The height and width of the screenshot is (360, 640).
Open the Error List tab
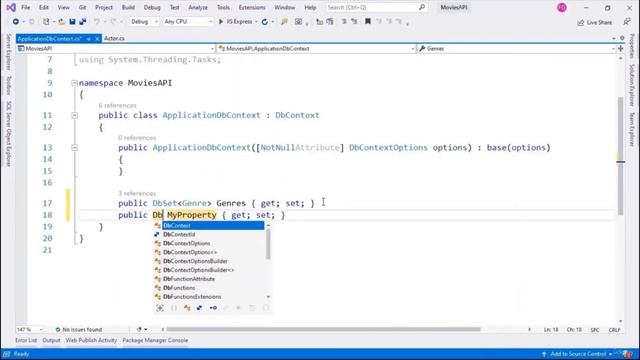[26, 340]
